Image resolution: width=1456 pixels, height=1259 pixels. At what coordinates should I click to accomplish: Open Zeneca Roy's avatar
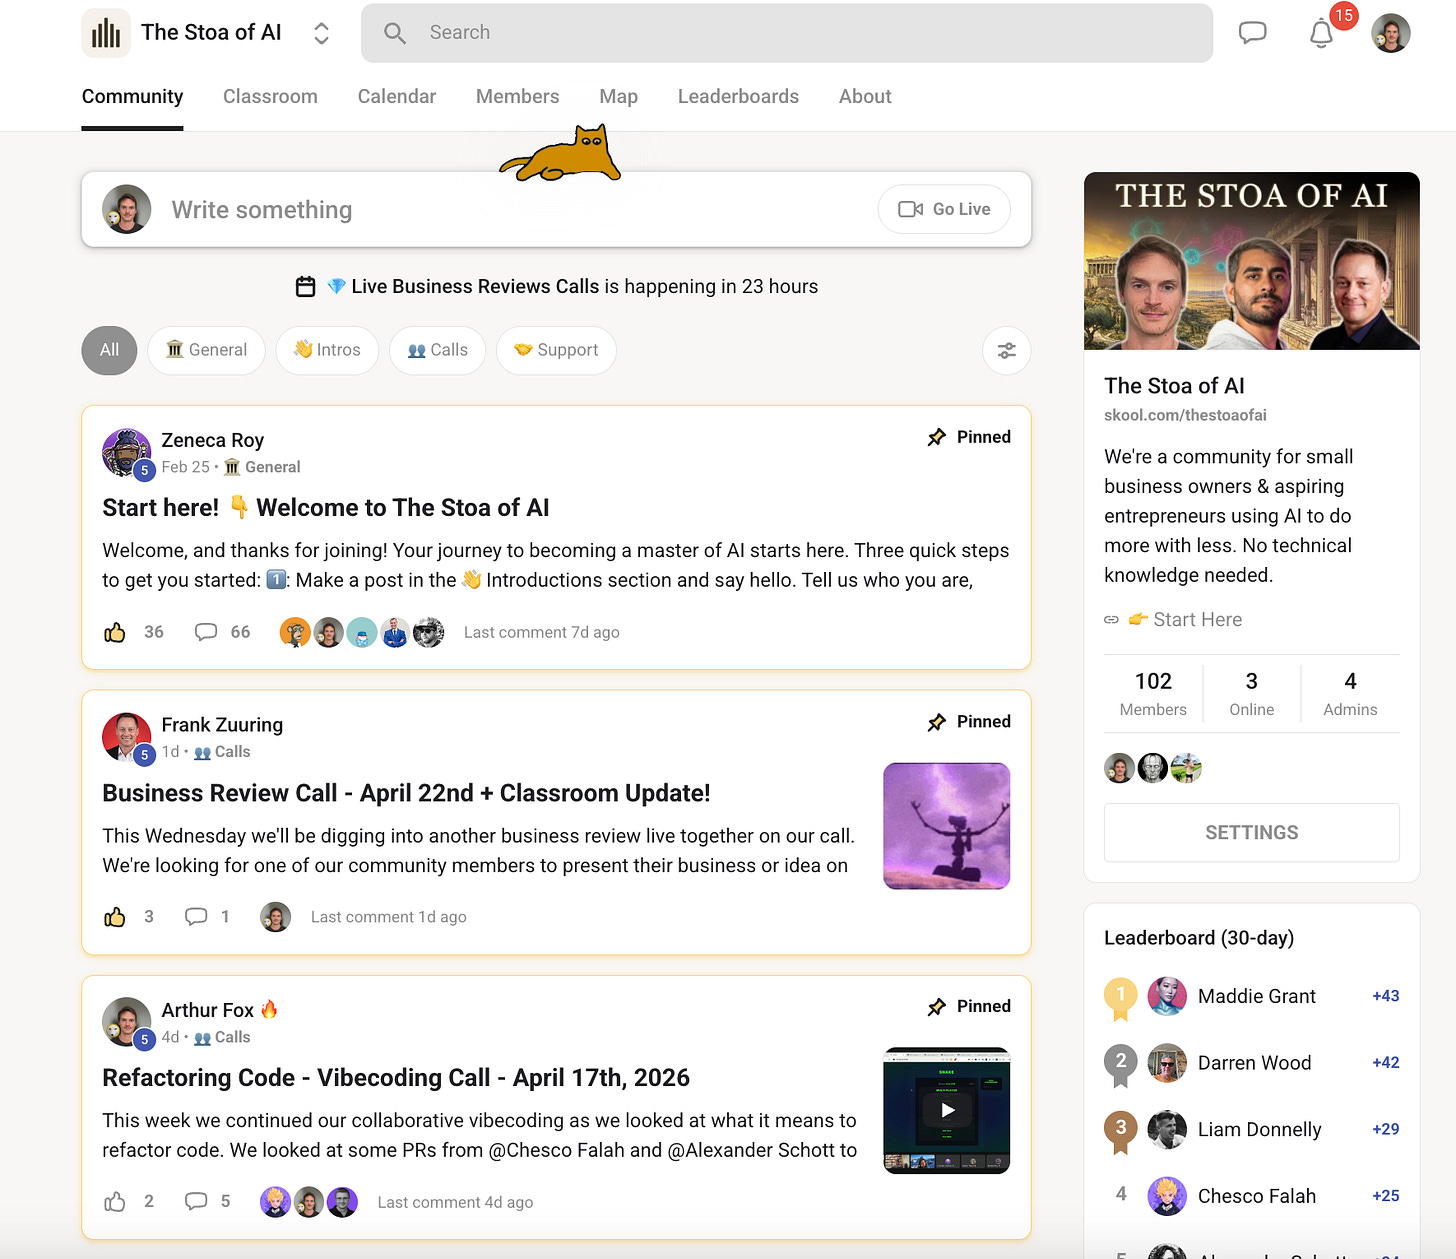pyautogui.click(x=127, y=453)
